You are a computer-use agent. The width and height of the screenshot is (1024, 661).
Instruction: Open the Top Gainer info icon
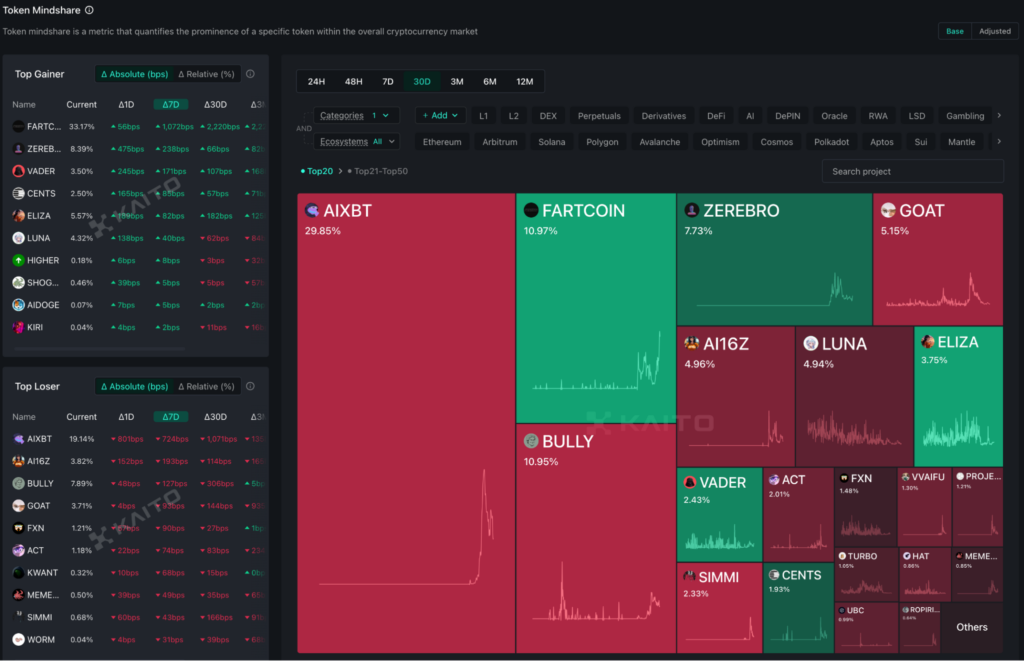(x=250, y=74)
